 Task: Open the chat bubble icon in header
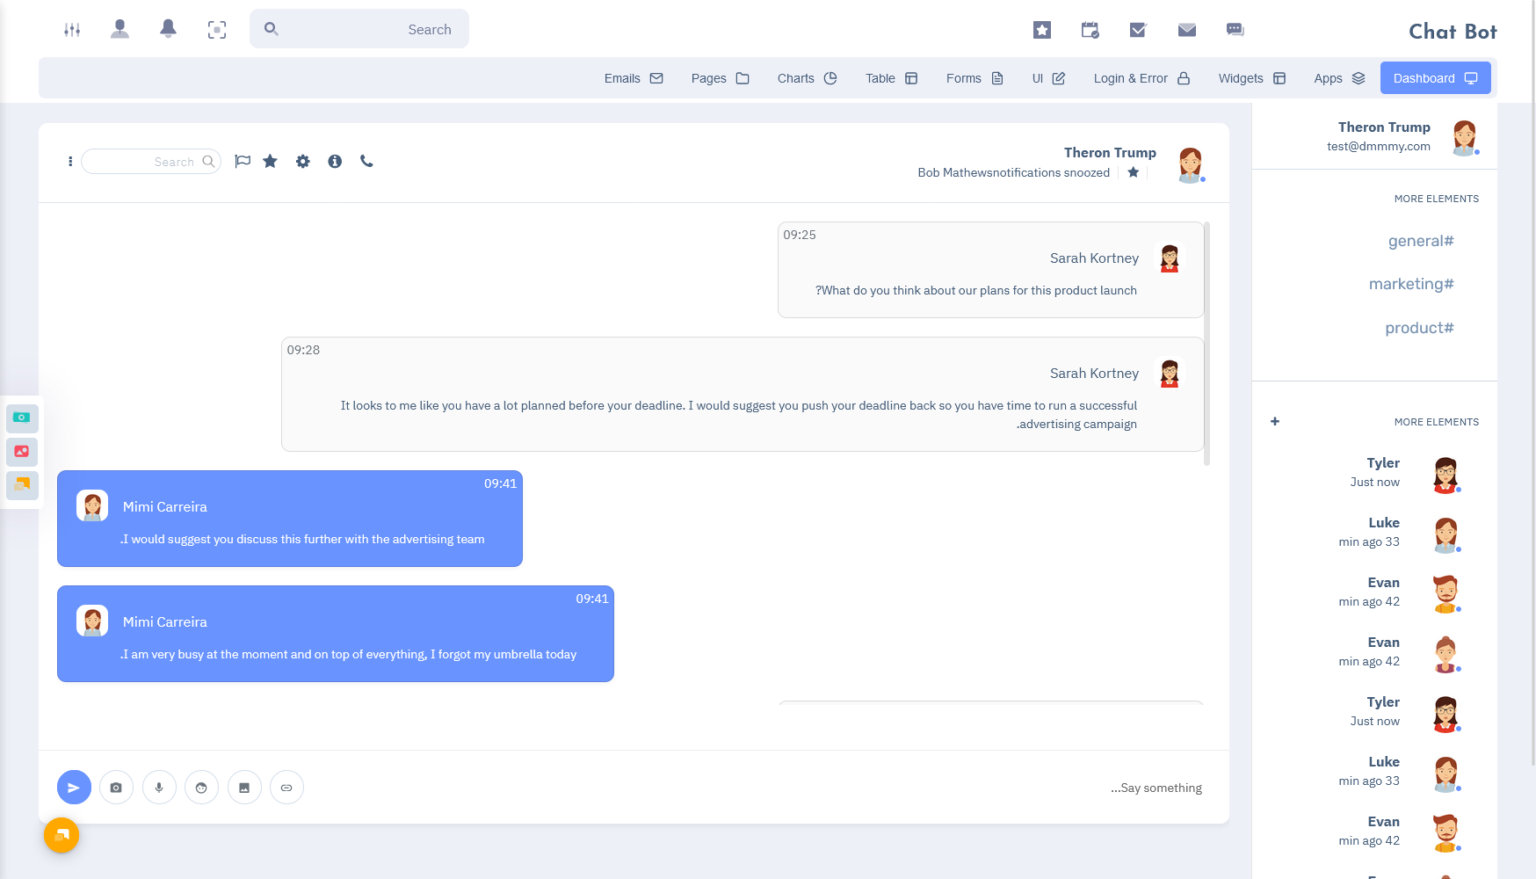pyautogui.click(x=1235, y=30)
